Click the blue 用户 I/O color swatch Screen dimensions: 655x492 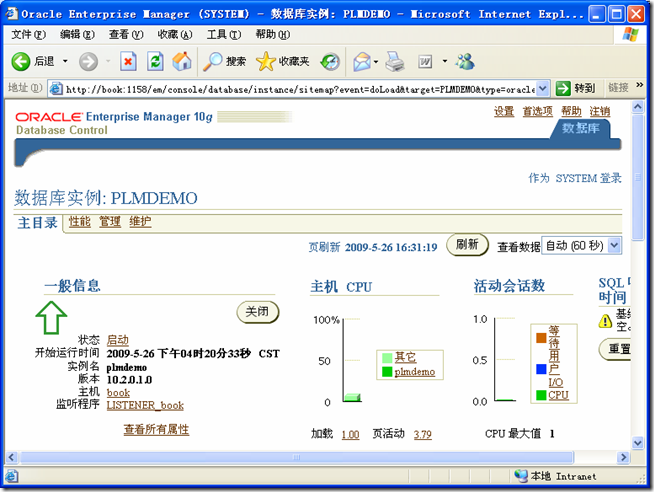coord(541,369)
